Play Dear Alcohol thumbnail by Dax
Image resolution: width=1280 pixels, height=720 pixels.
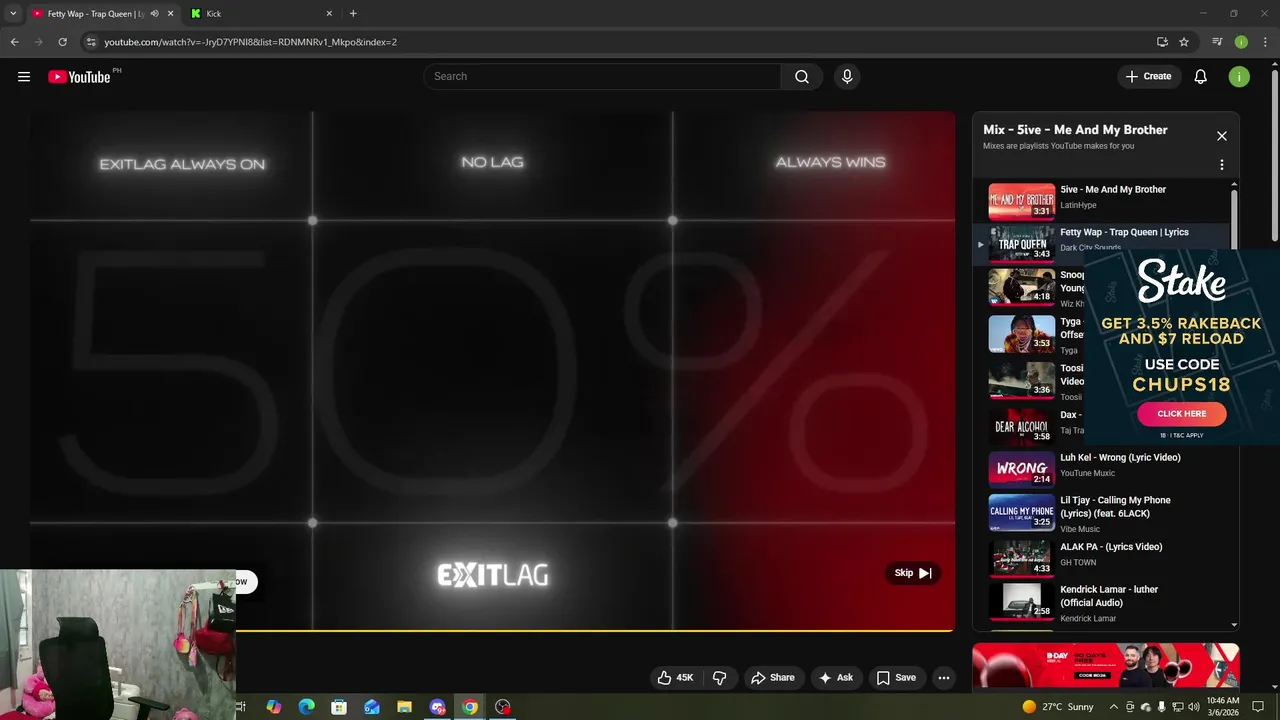[1021, 426]
